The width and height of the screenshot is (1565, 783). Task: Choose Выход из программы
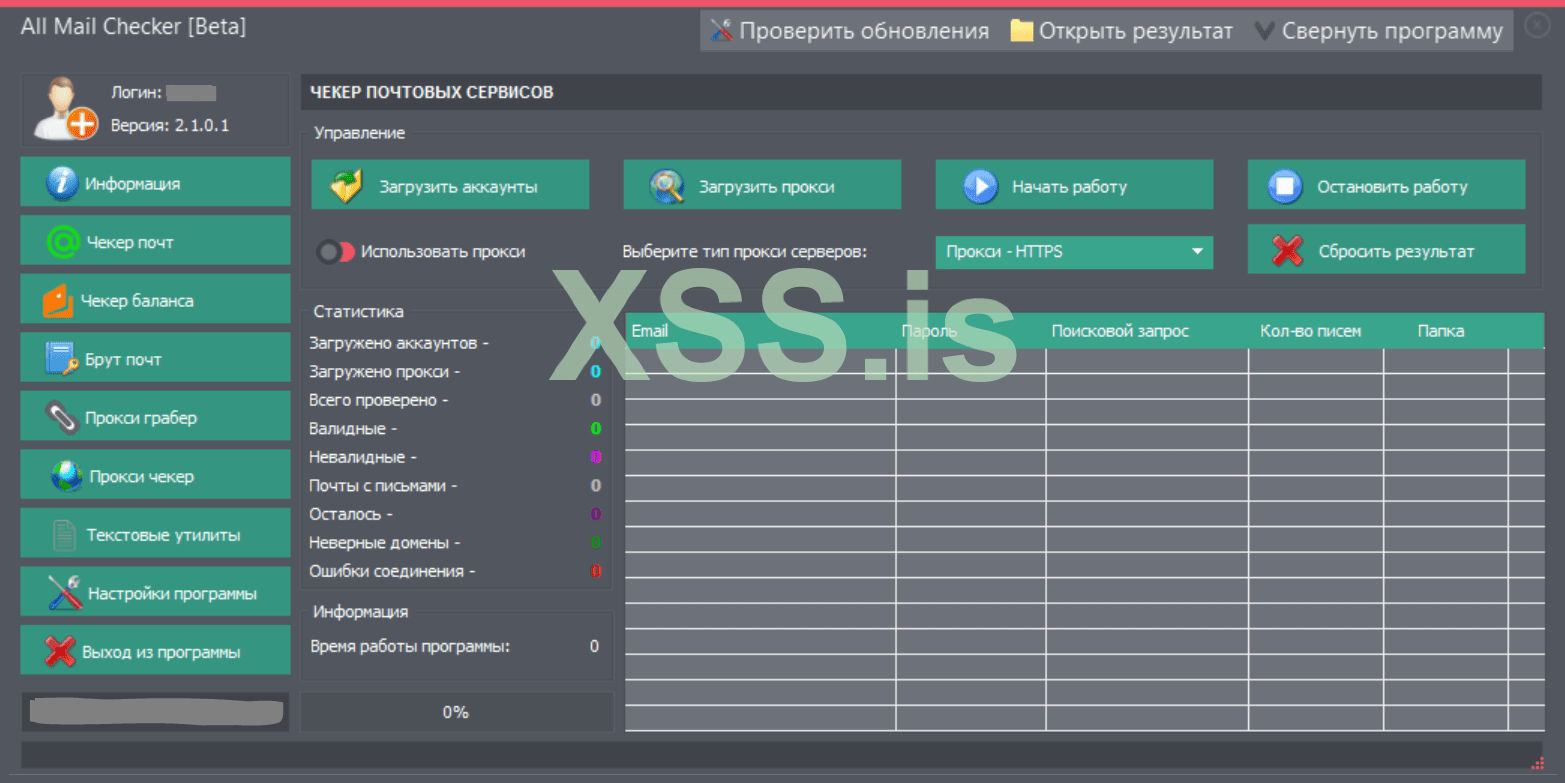point(155,652)
